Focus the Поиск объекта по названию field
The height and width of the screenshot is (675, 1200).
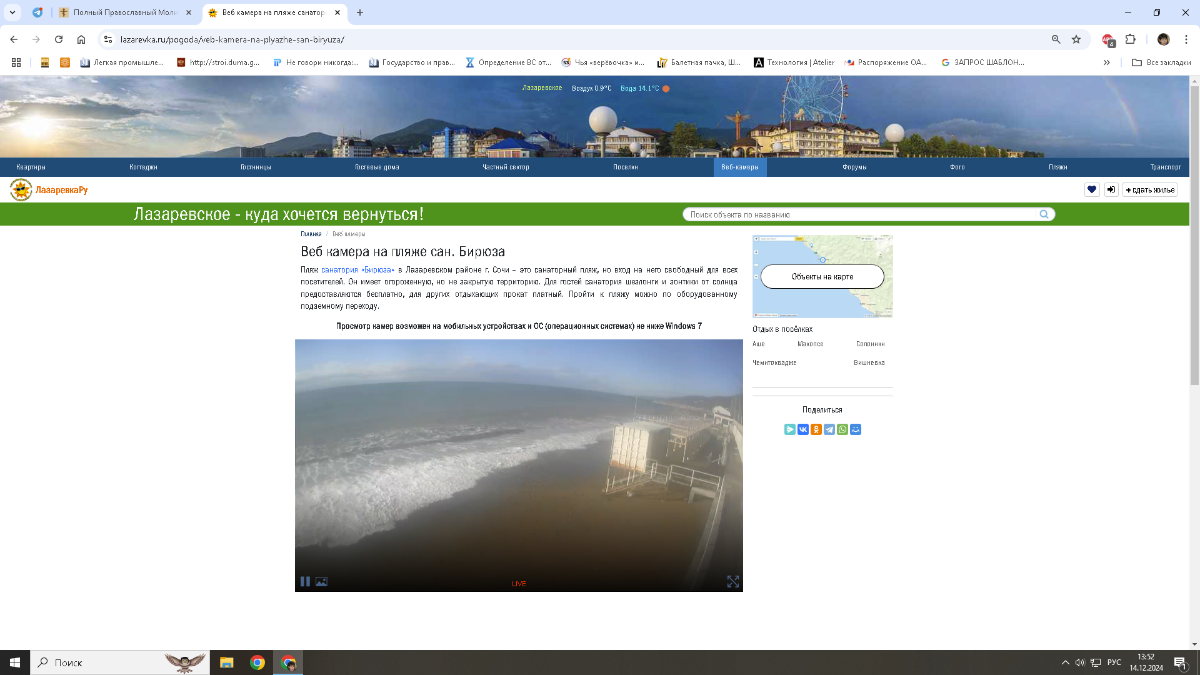(x=860, y=214)
